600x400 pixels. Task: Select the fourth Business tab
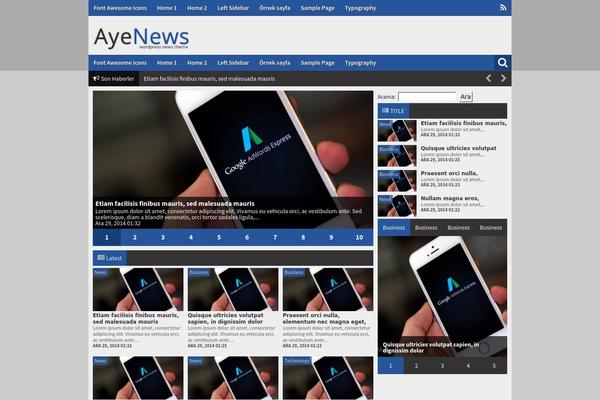pyautogui.click(x=491, y=228)
